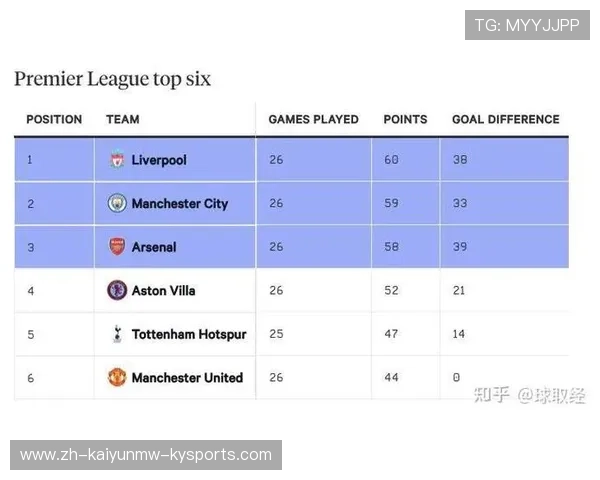Image resolution: width=600 pixels, height=480 pixels.
Task: Click the Premier League top six heading
Action: (112, 79)
